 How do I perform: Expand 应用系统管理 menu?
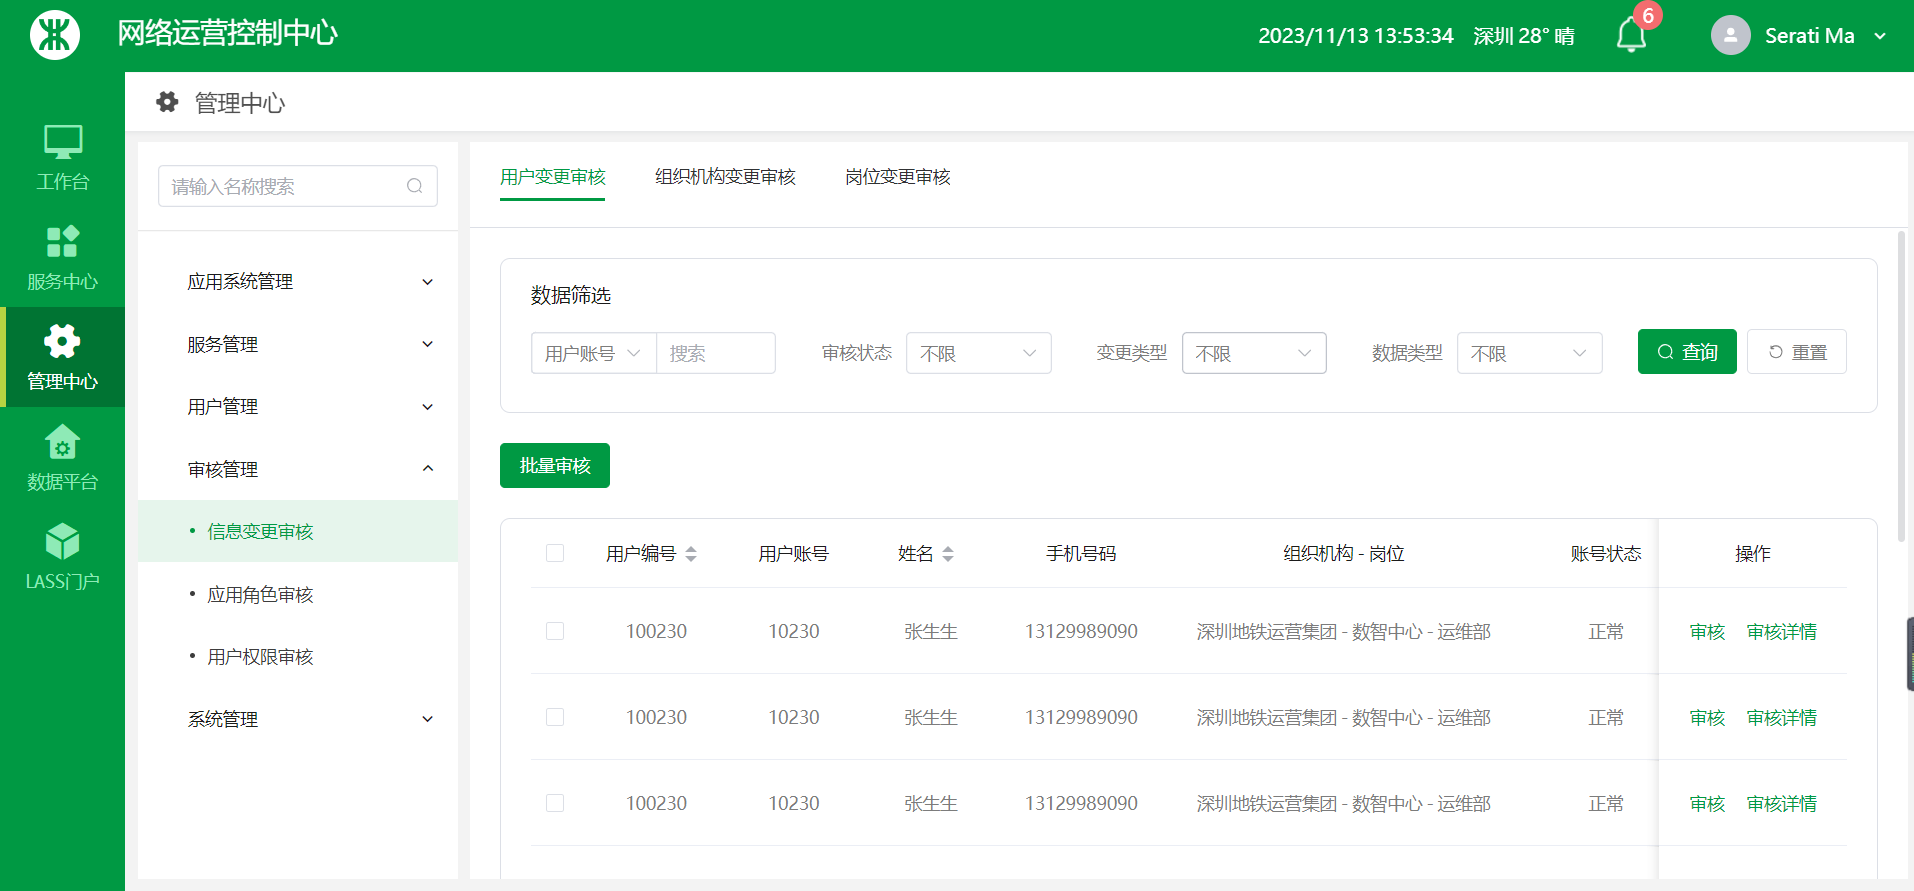tap(298, 282)
